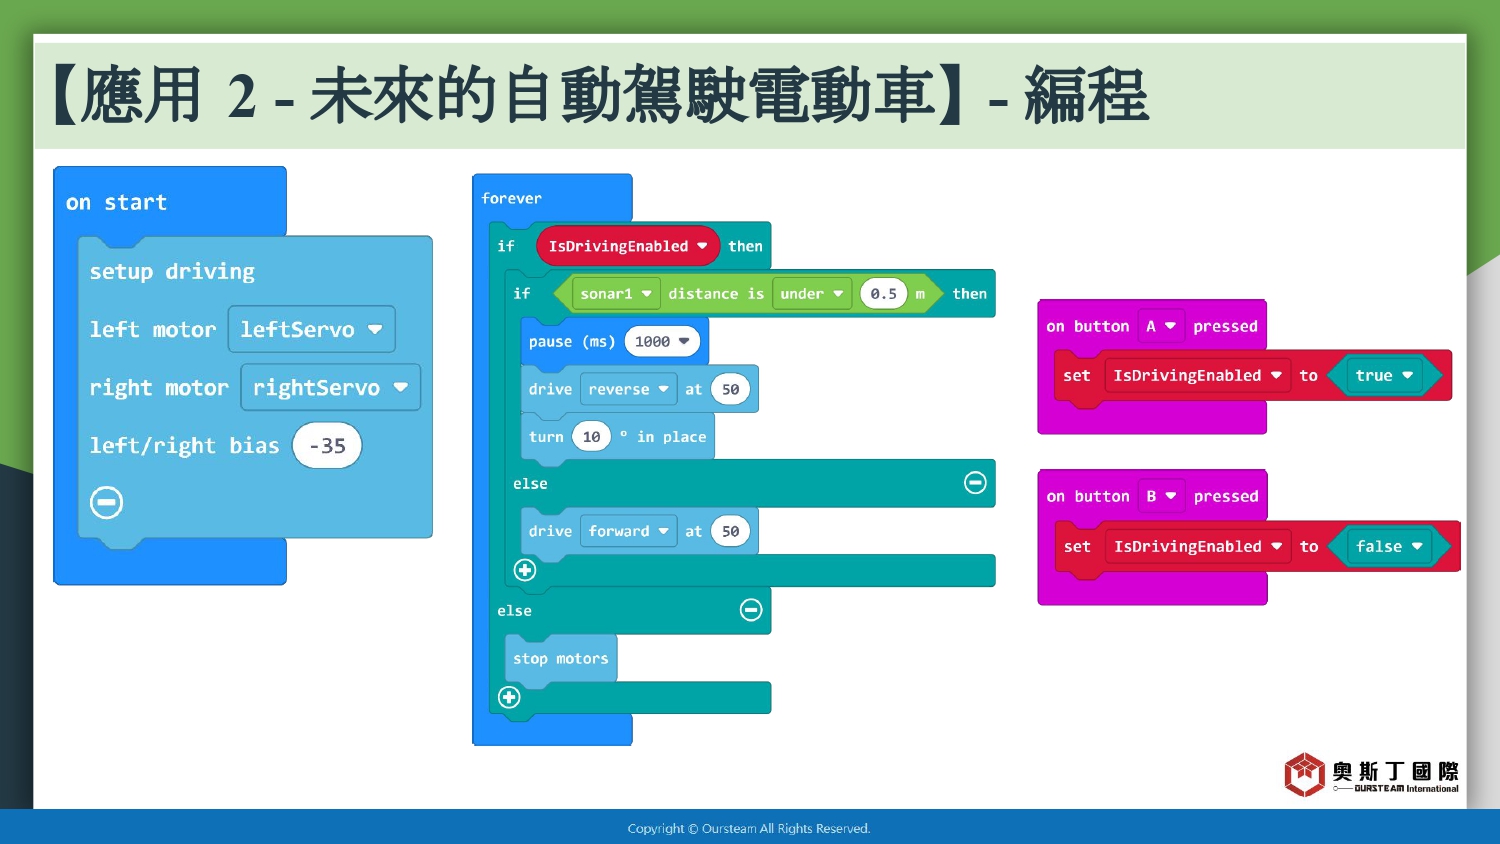The height and width of the screenshot is (844, 1500).
Task: Open the under comparison dropdown
Action: coord(812,294)
